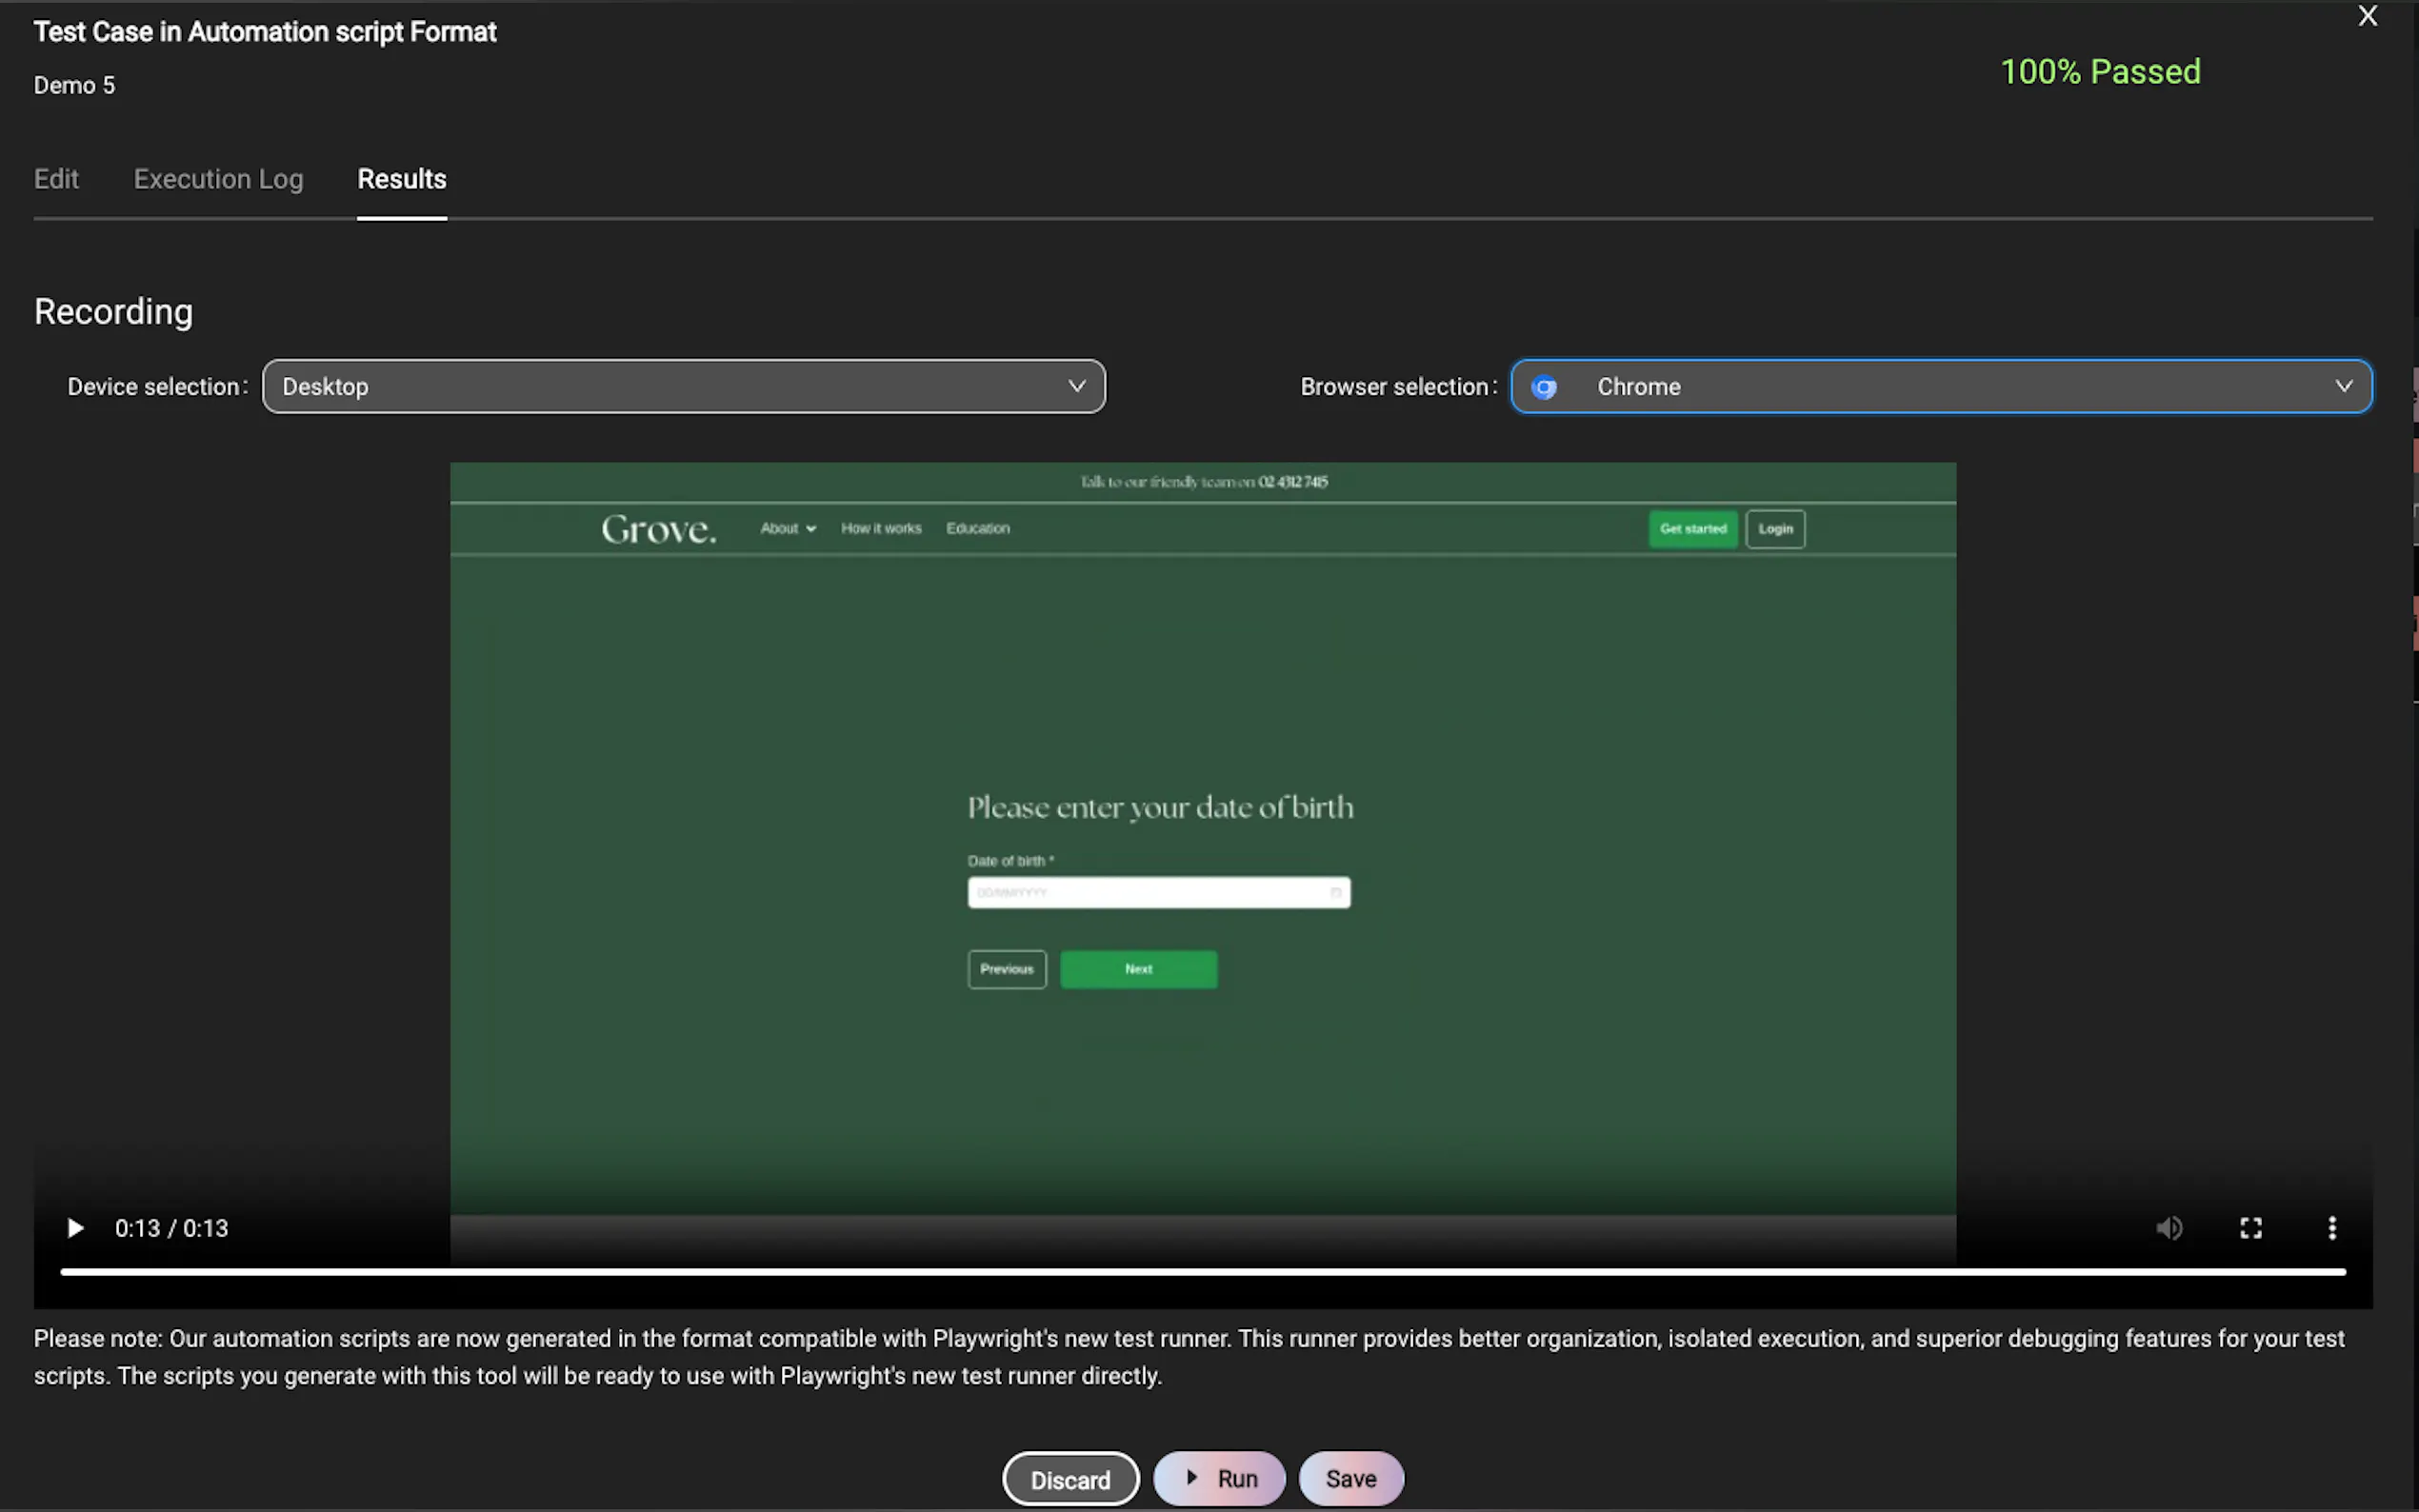Screen dimensions: 2419x1512
Task: Click the 100% Passed status text
Action: coord(2100,72)
